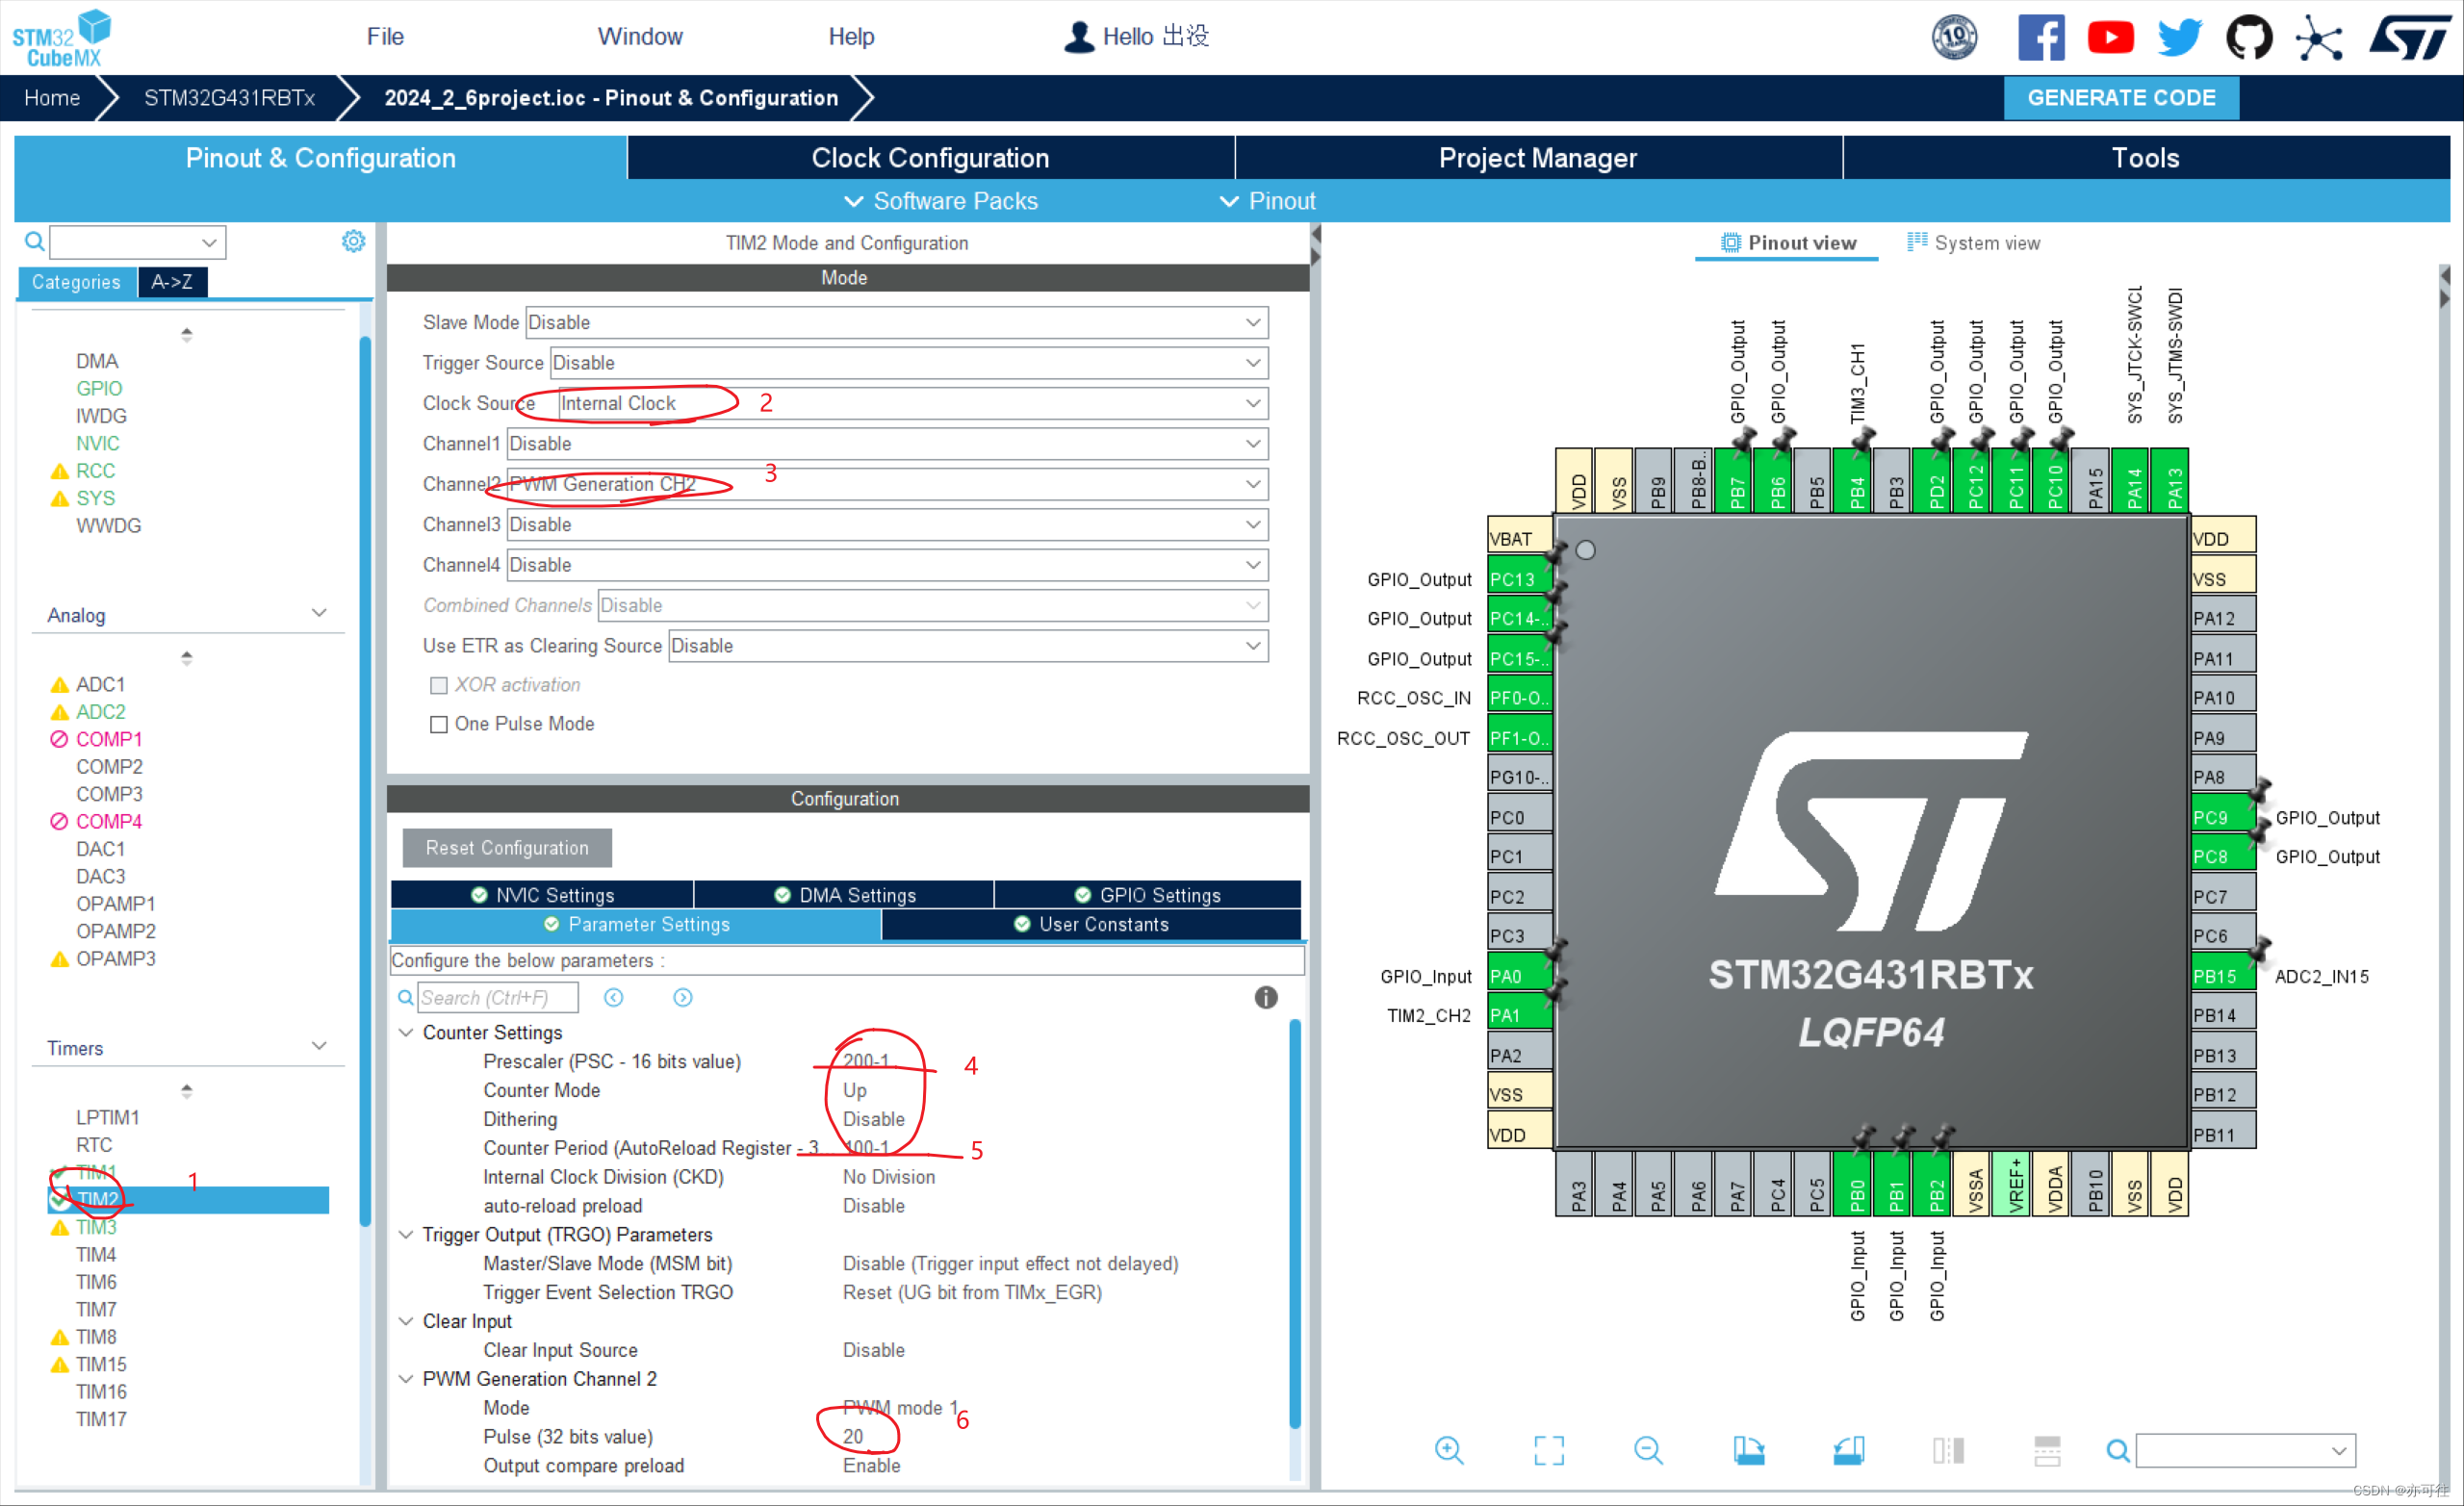
Task: Click the Reset Configuration button
Action: 507,848
